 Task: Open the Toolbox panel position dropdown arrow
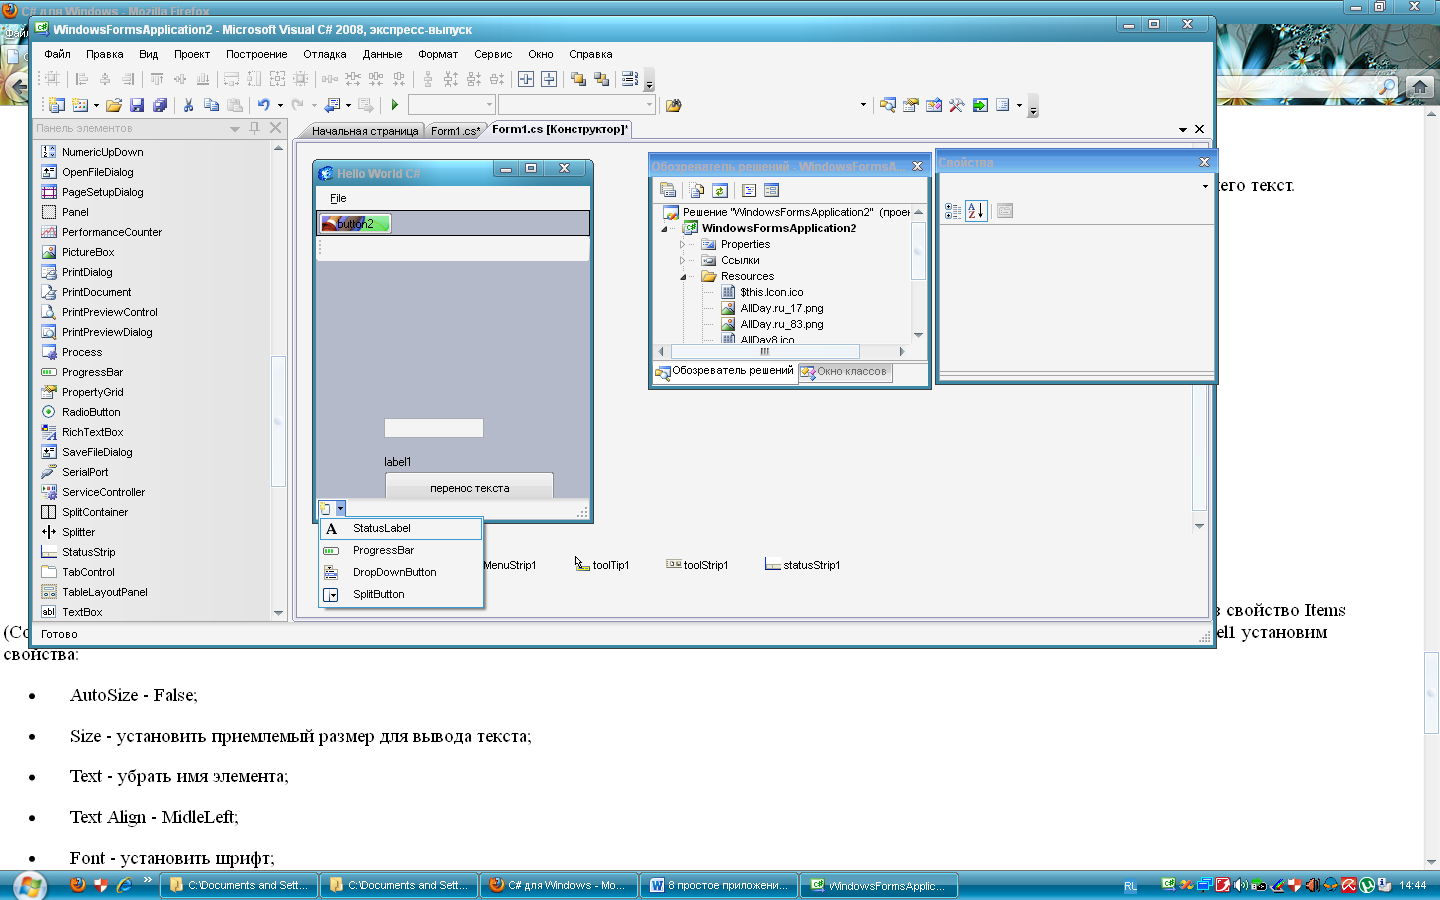tap(235, 128)
